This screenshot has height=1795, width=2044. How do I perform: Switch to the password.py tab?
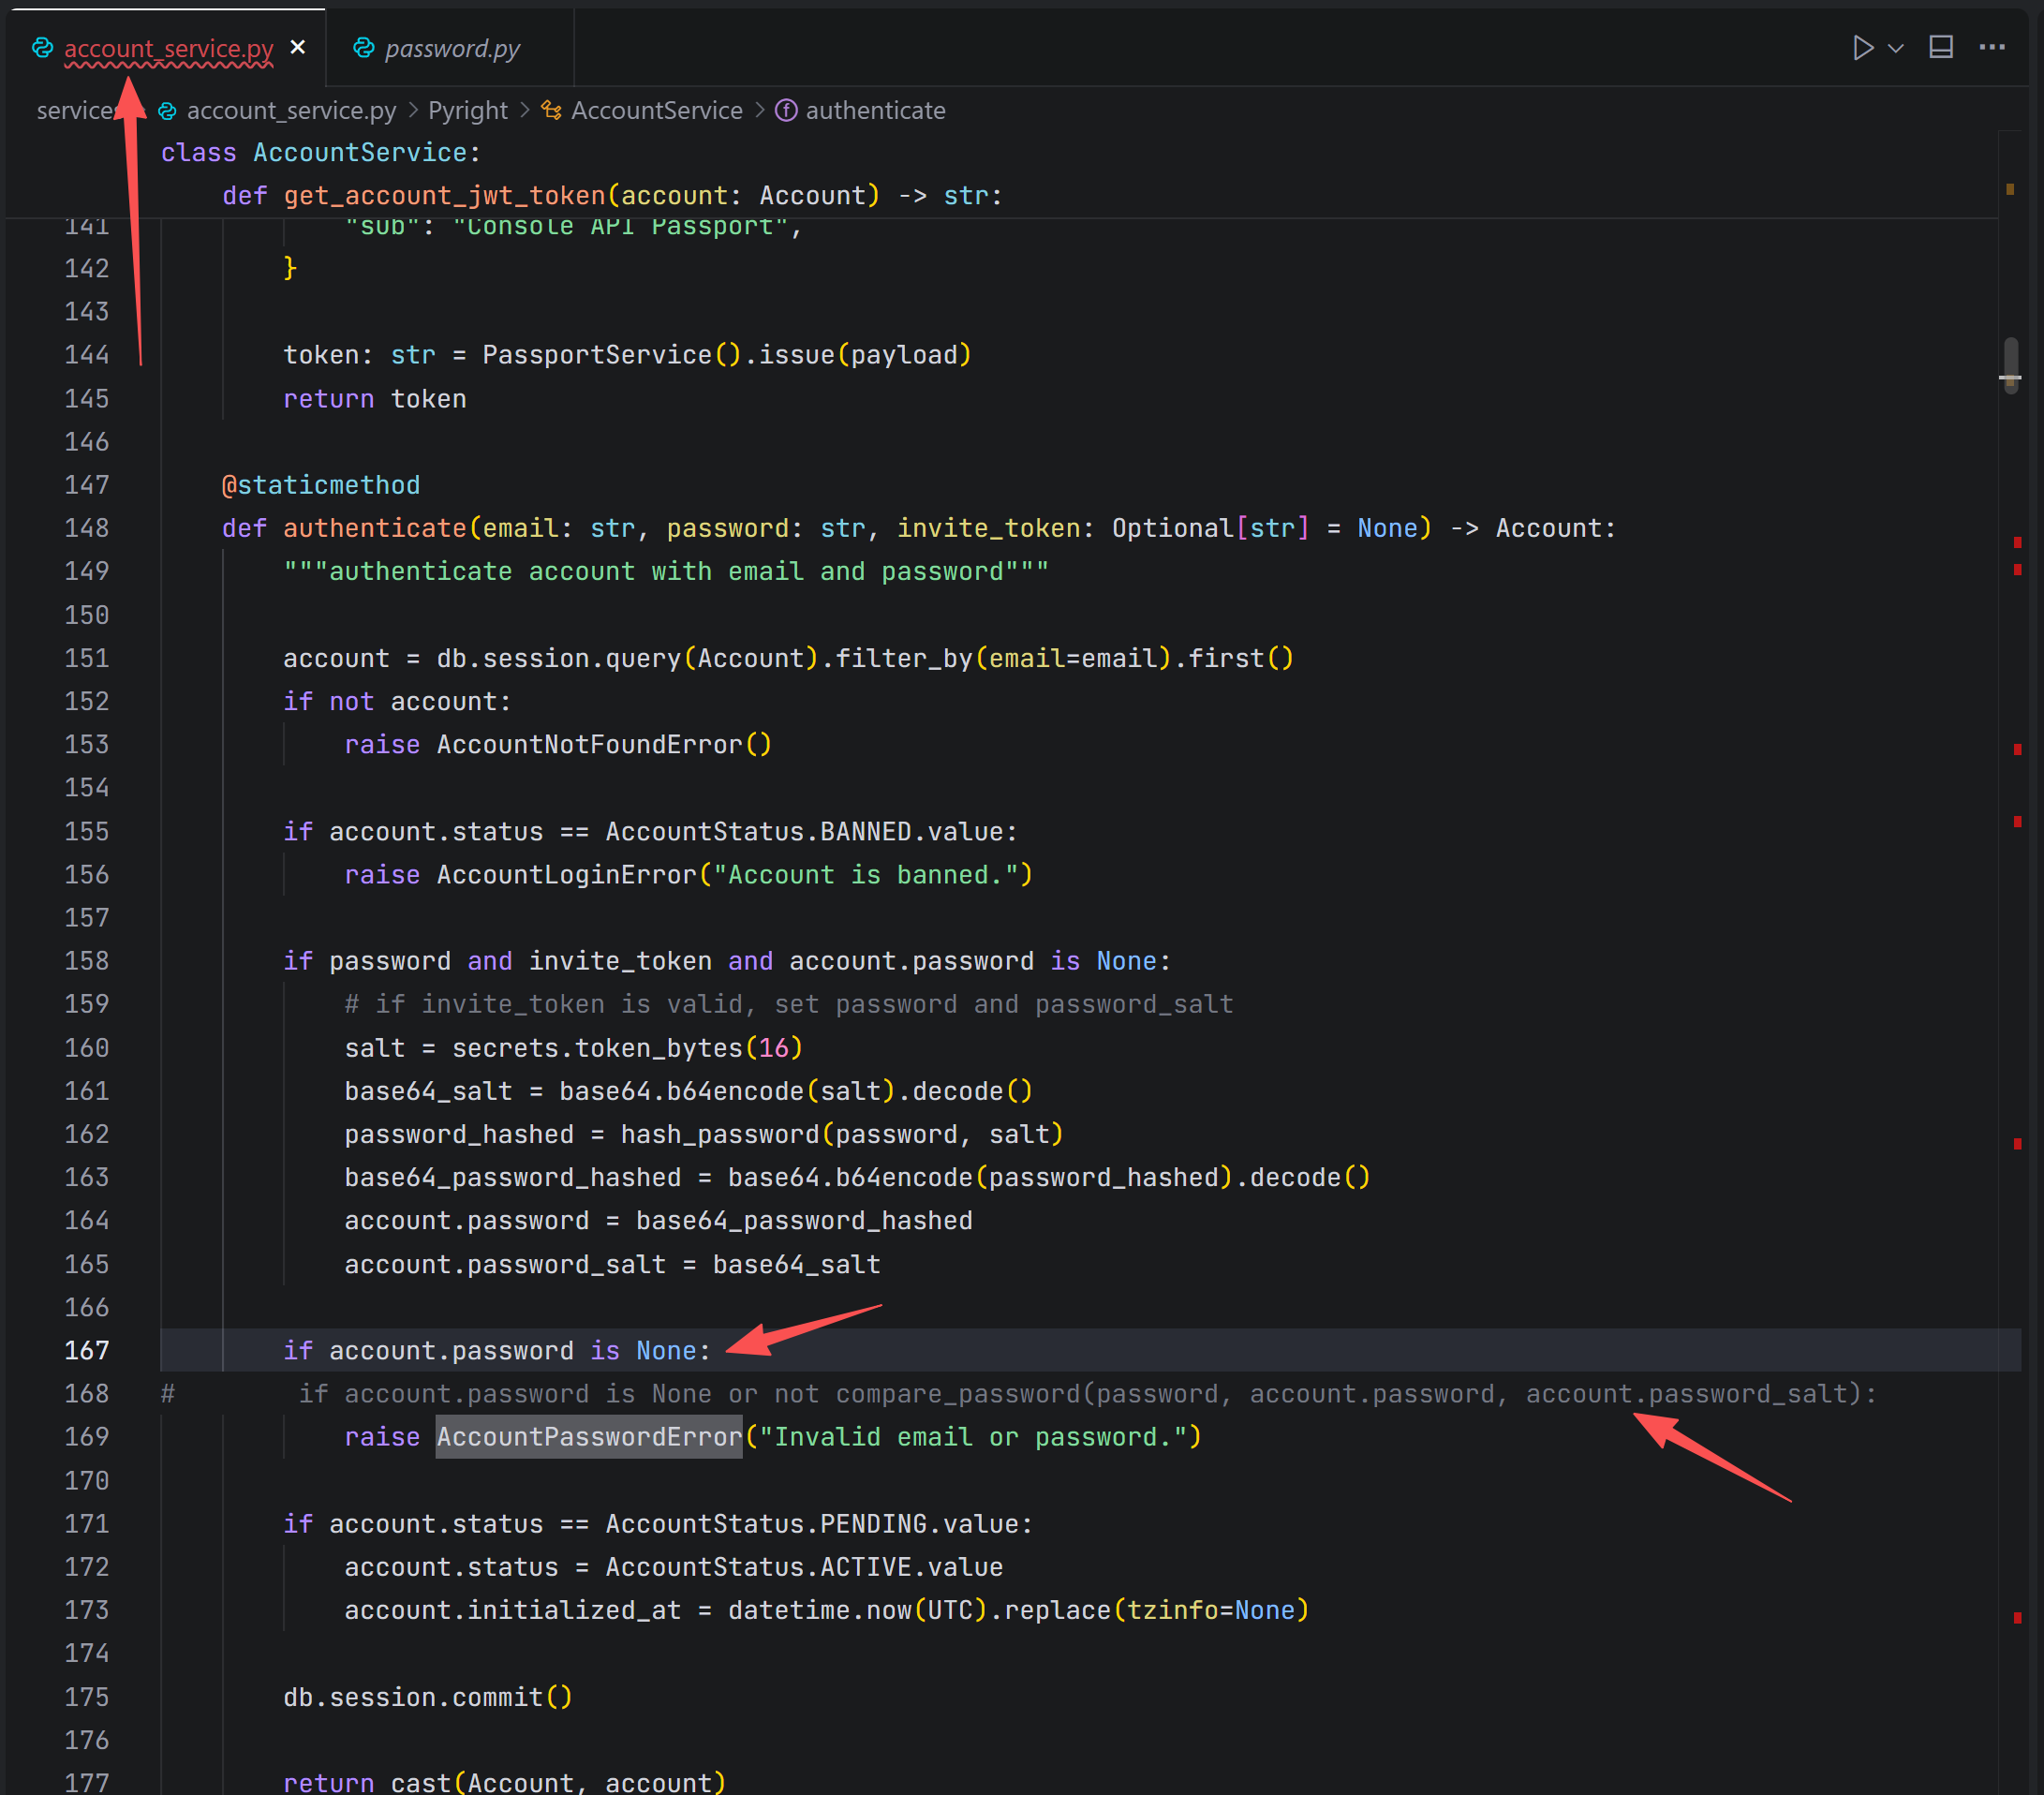pos(452,48)
